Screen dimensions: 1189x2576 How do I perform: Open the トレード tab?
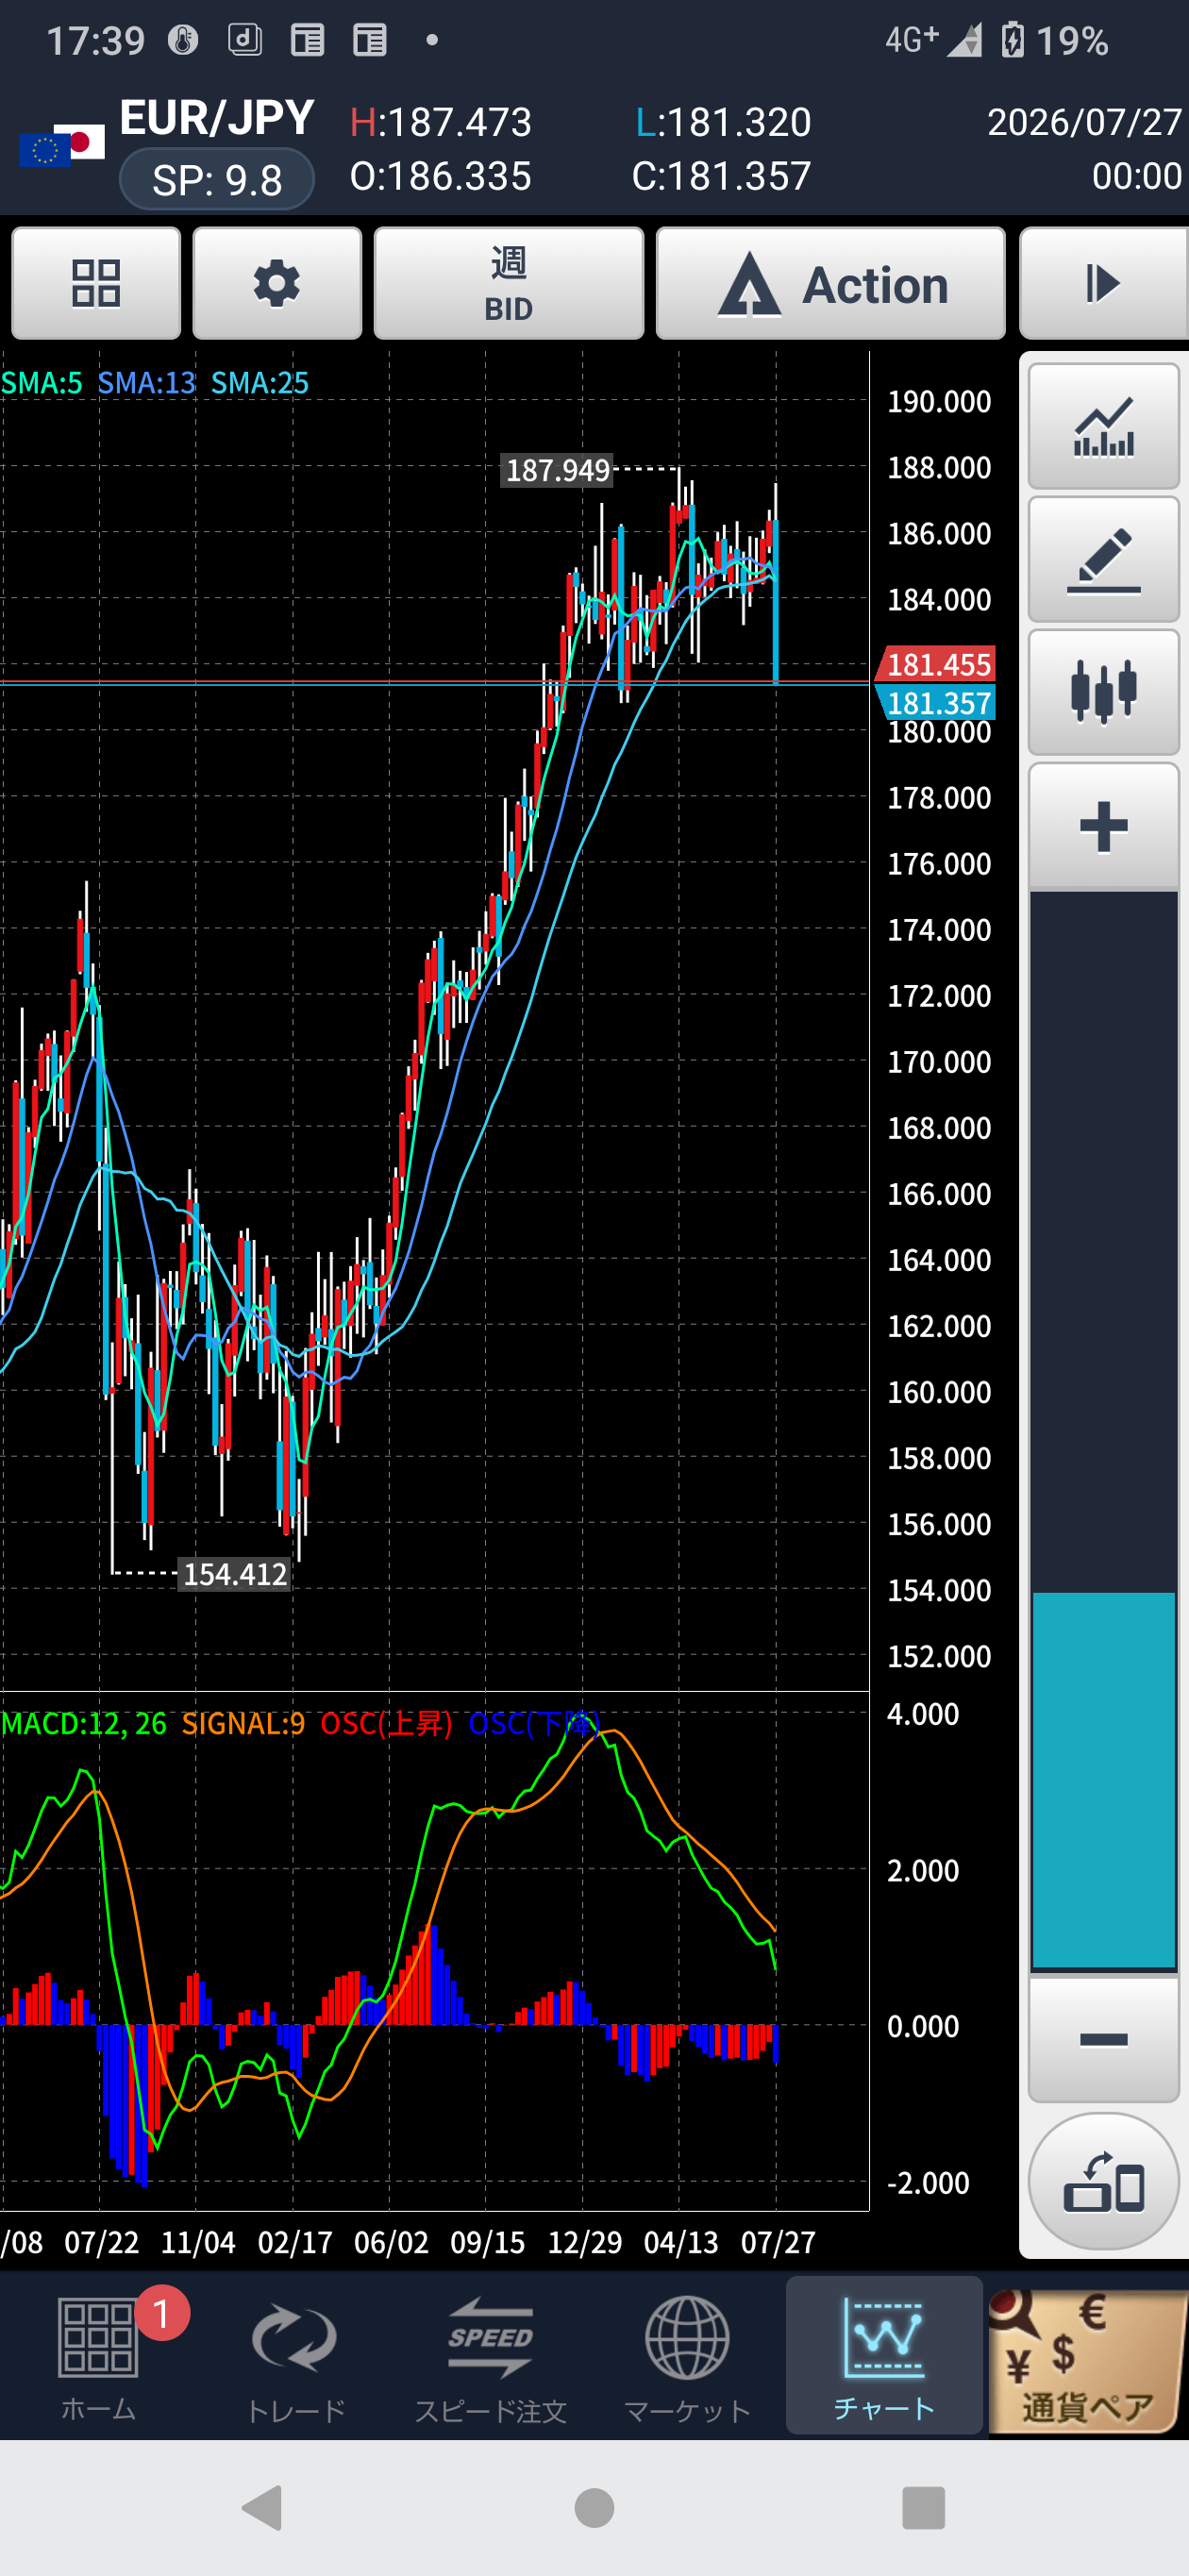tap(295, 2356)
